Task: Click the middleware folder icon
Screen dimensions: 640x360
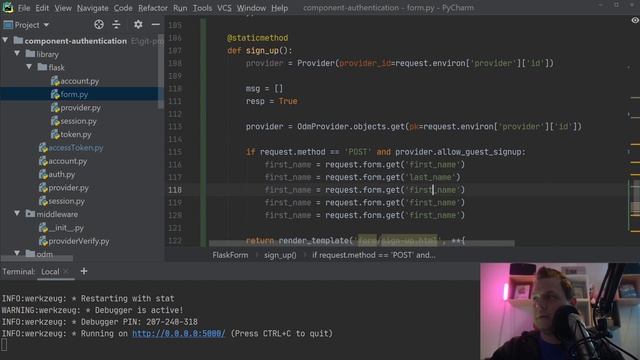Action: [30, 213]
